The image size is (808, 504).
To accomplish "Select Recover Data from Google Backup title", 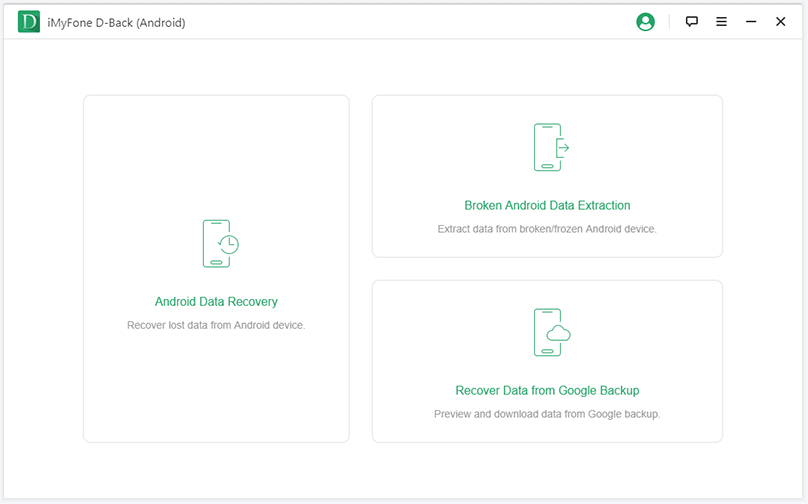I will [x=547, y=391].
